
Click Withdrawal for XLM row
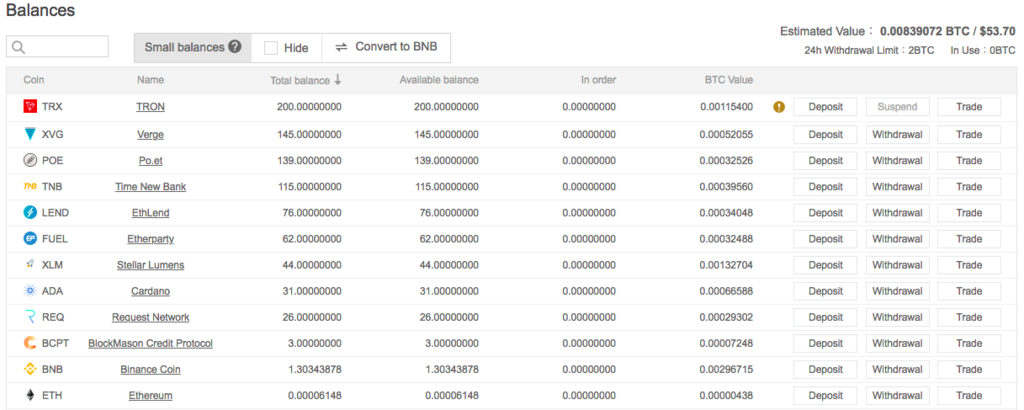(897, 265)
